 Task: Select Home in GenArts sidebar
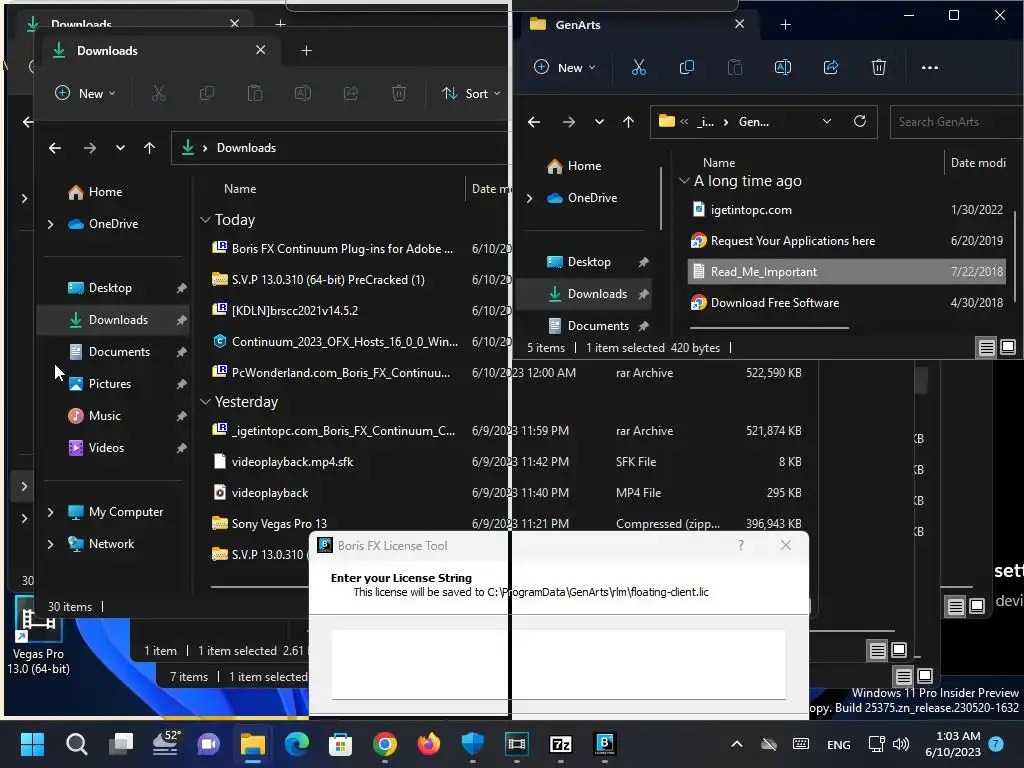point(584,166)
